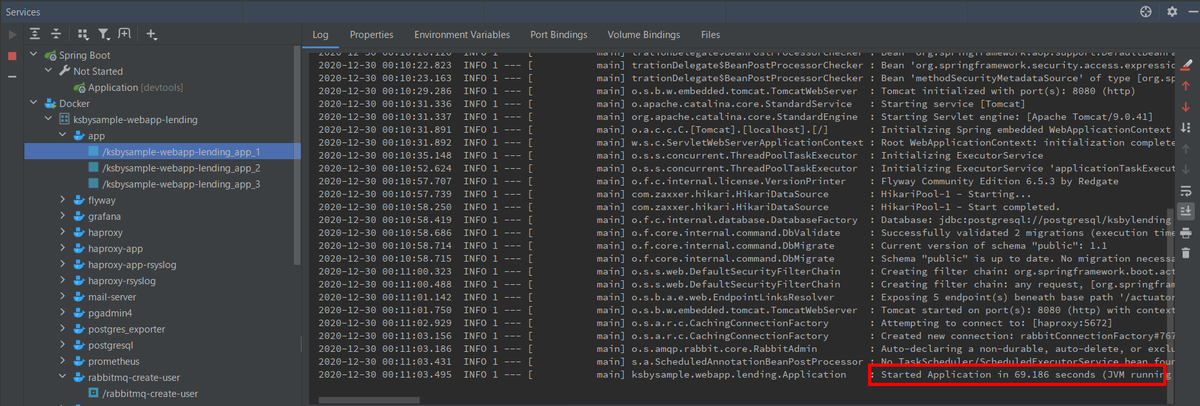This screenshot has width=1200, height=406.
Task: Select the prometheus service label
Action: (114, 360)
